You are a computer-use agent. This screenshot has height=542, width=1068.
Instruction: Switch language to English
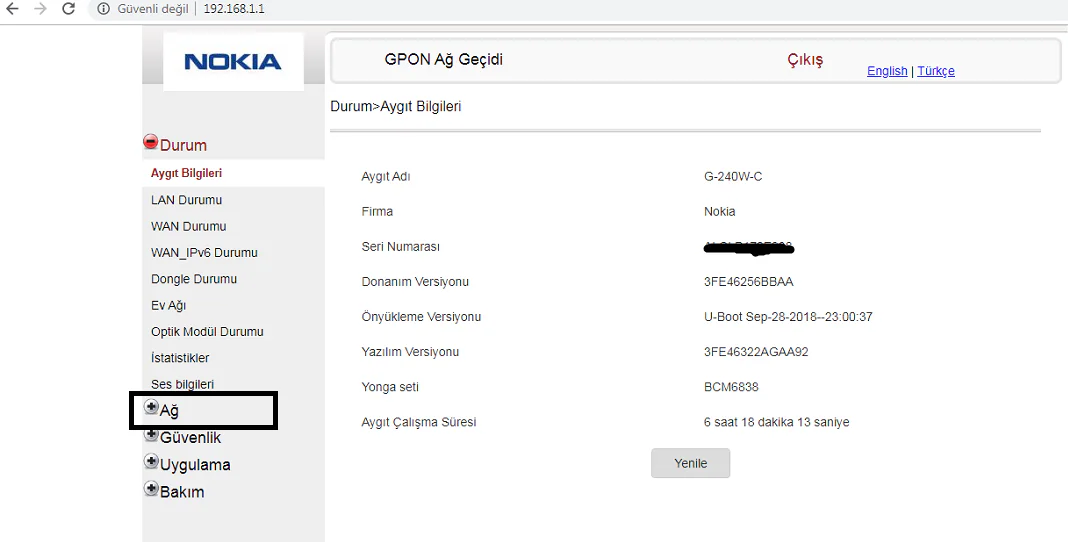[887, 71]
